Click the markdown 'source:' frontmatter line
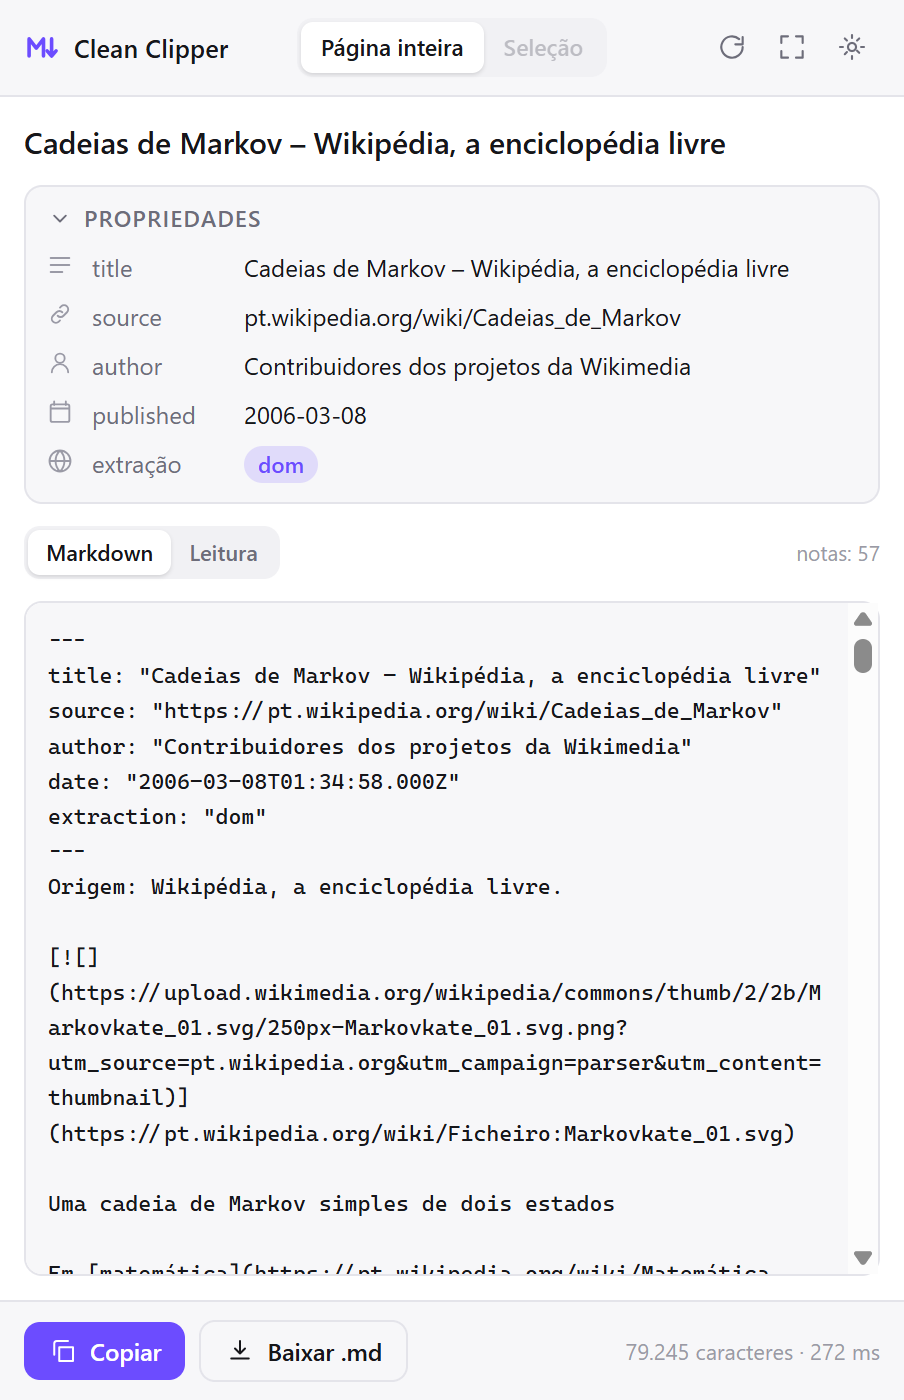Viewport: 904px width, 1400px height. (x=415, y=711)
